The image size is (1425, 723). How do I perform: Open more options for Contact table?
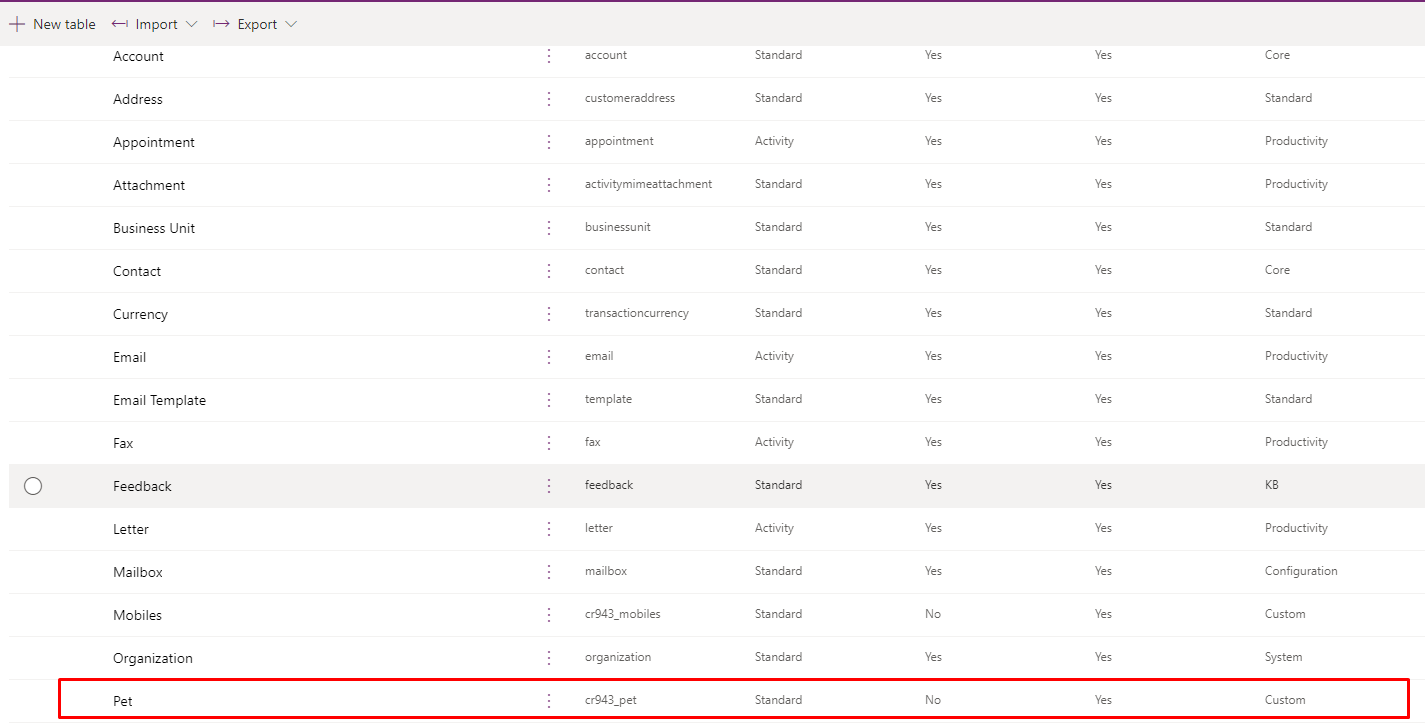pyautogui.click(x=549, y=271)
